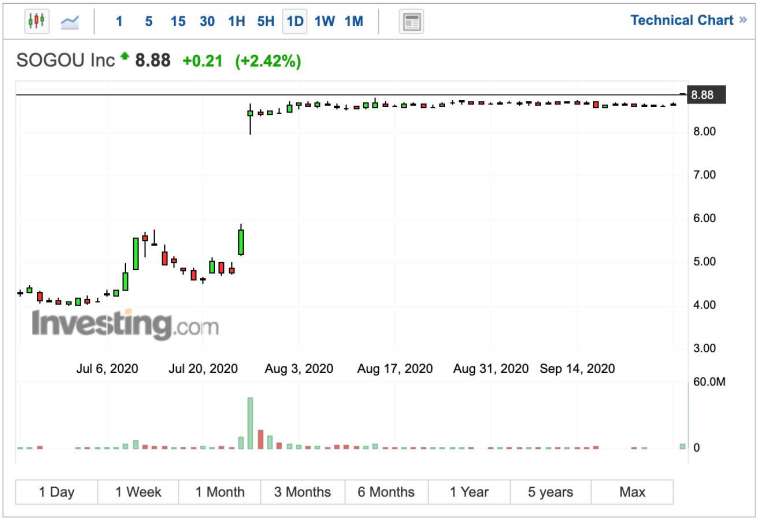Pick the 1H interval
This screenshot has width=760, height=521.
(x=237, y=21)
